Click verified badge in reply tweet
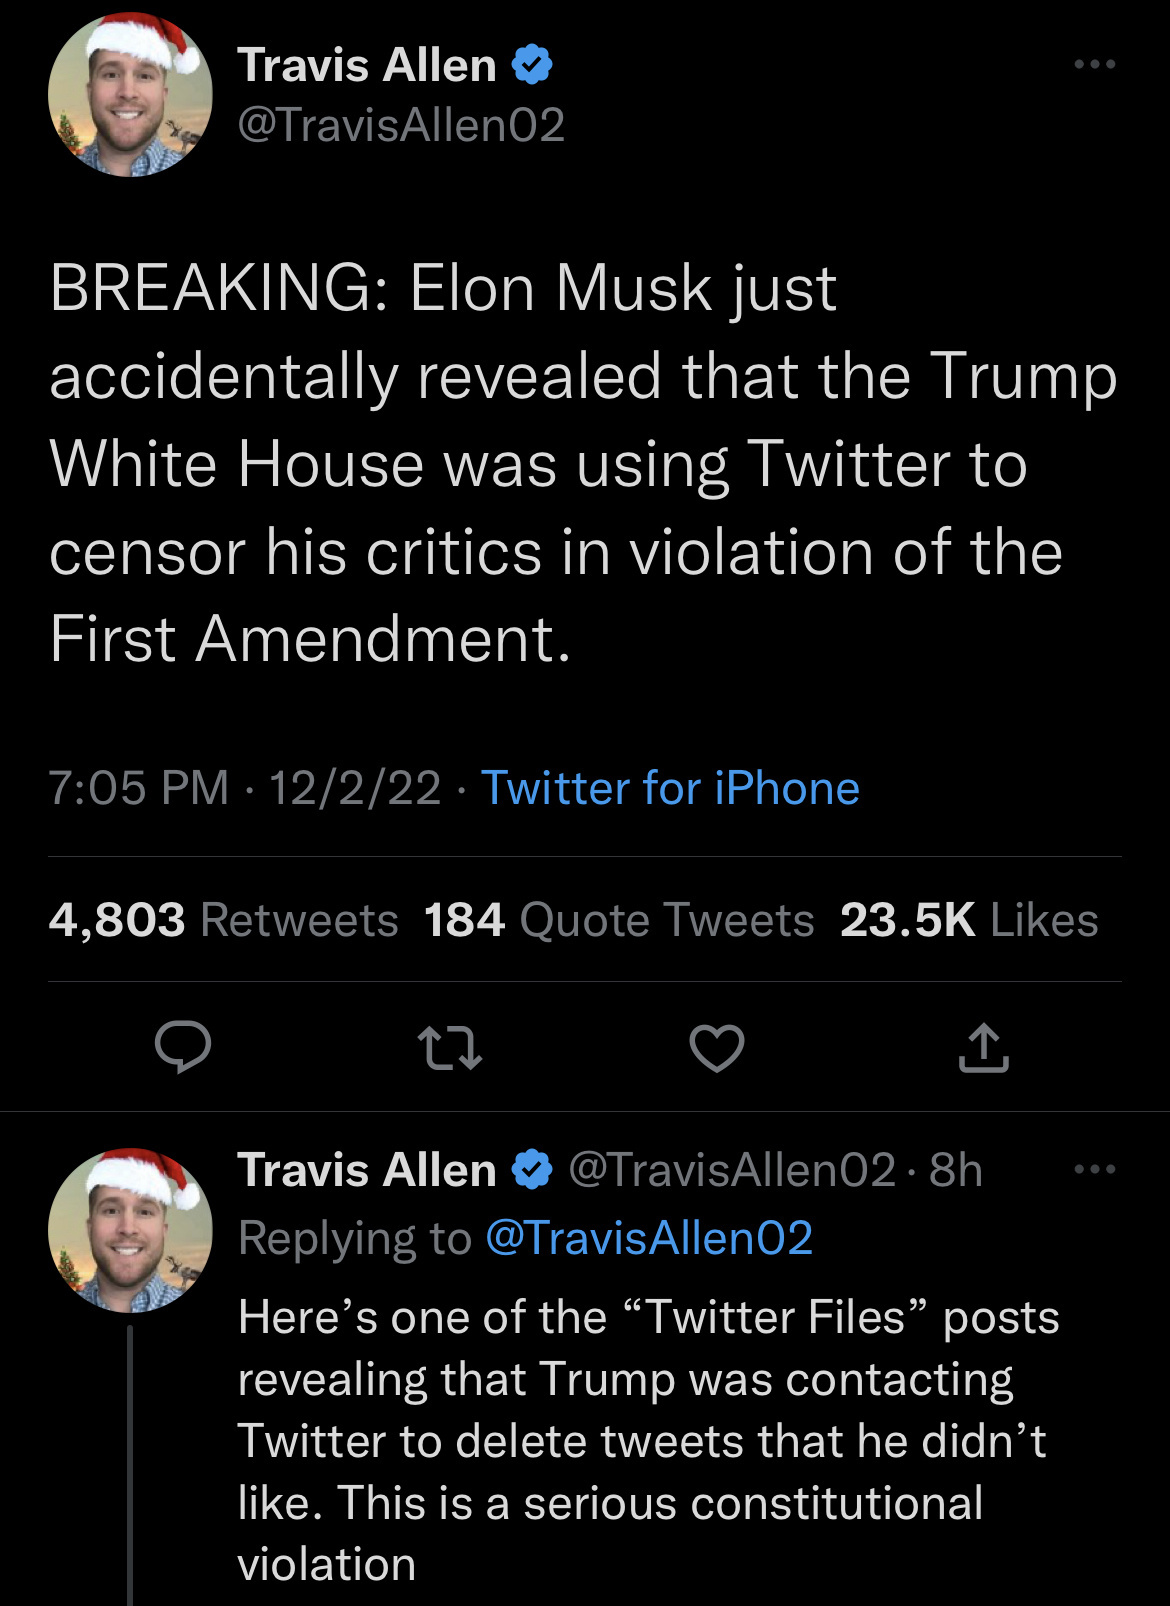The height and width of the screenshot is (1606, 1170). pos(532,1169)
